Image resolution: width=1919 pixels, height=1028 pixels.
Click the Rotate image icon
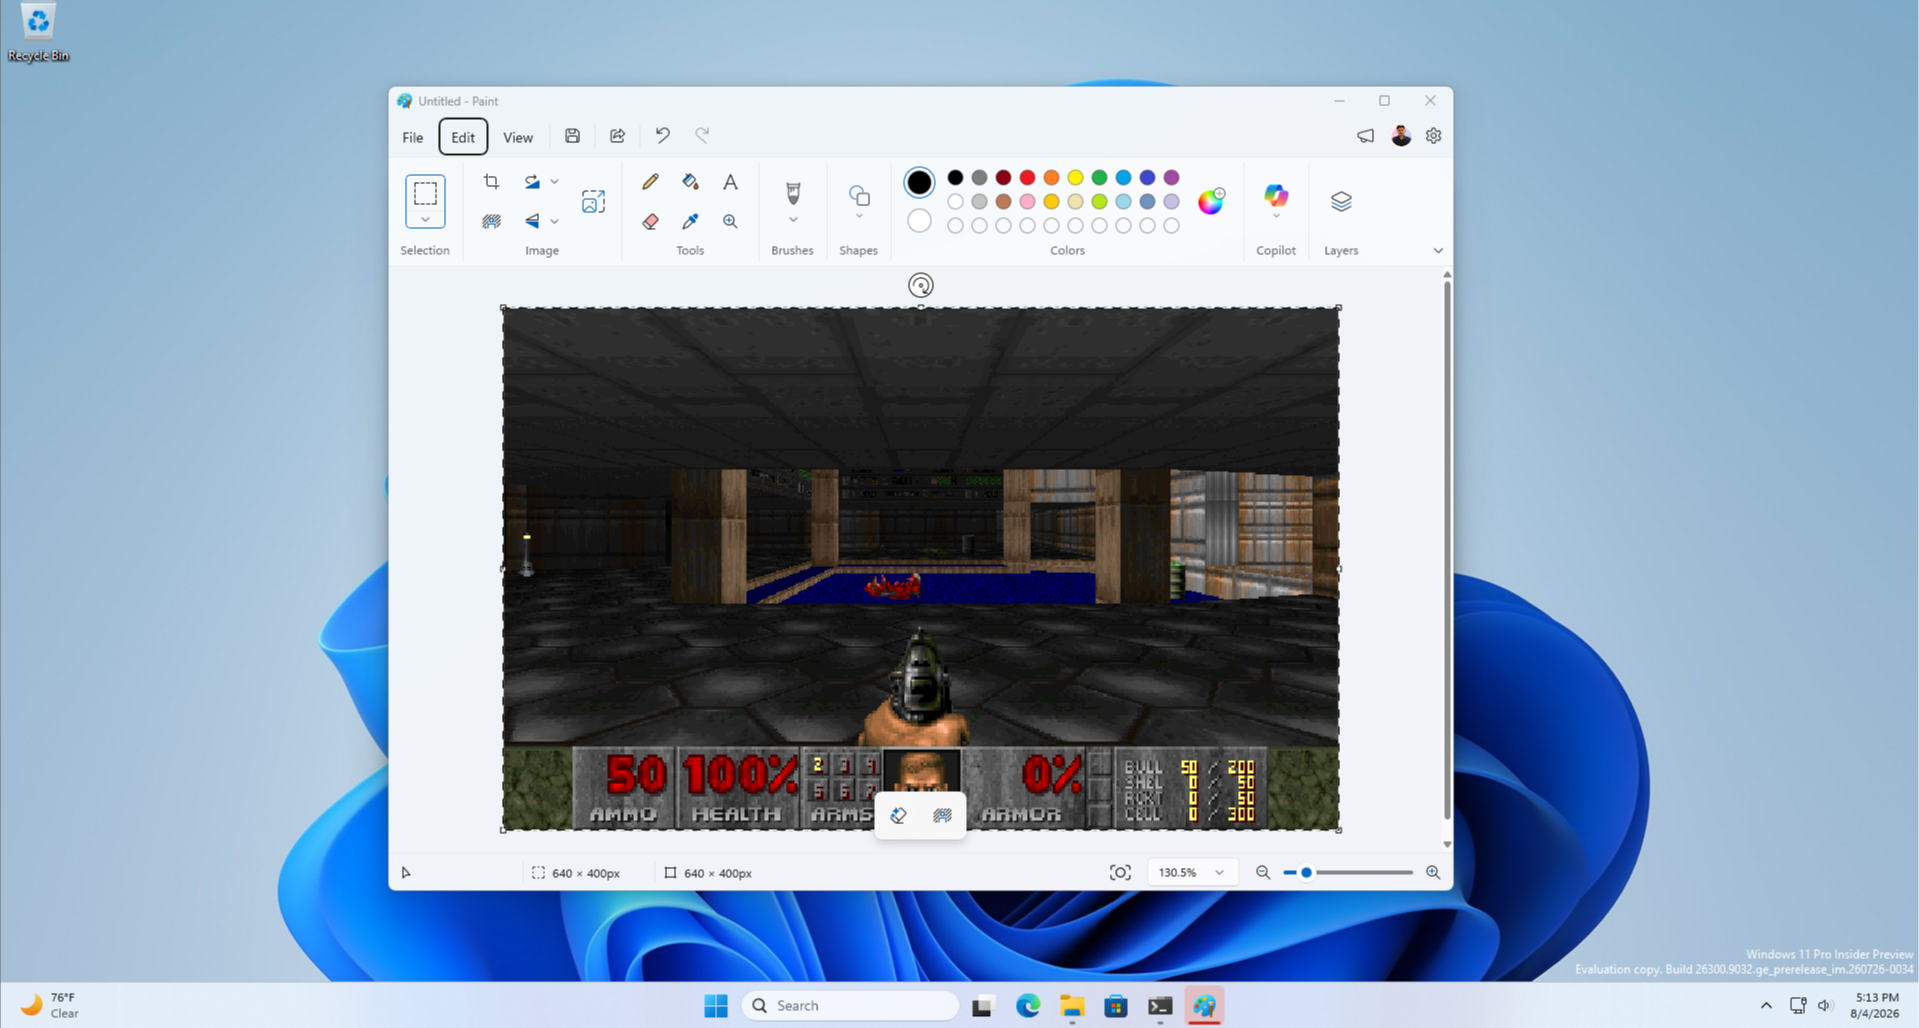tap(532, 181)
